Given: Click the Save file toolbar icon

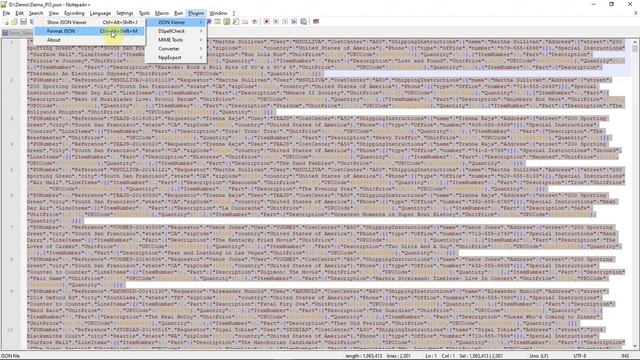Looking at the screenshot, I should pyautogui.click(x=23, y=22).
